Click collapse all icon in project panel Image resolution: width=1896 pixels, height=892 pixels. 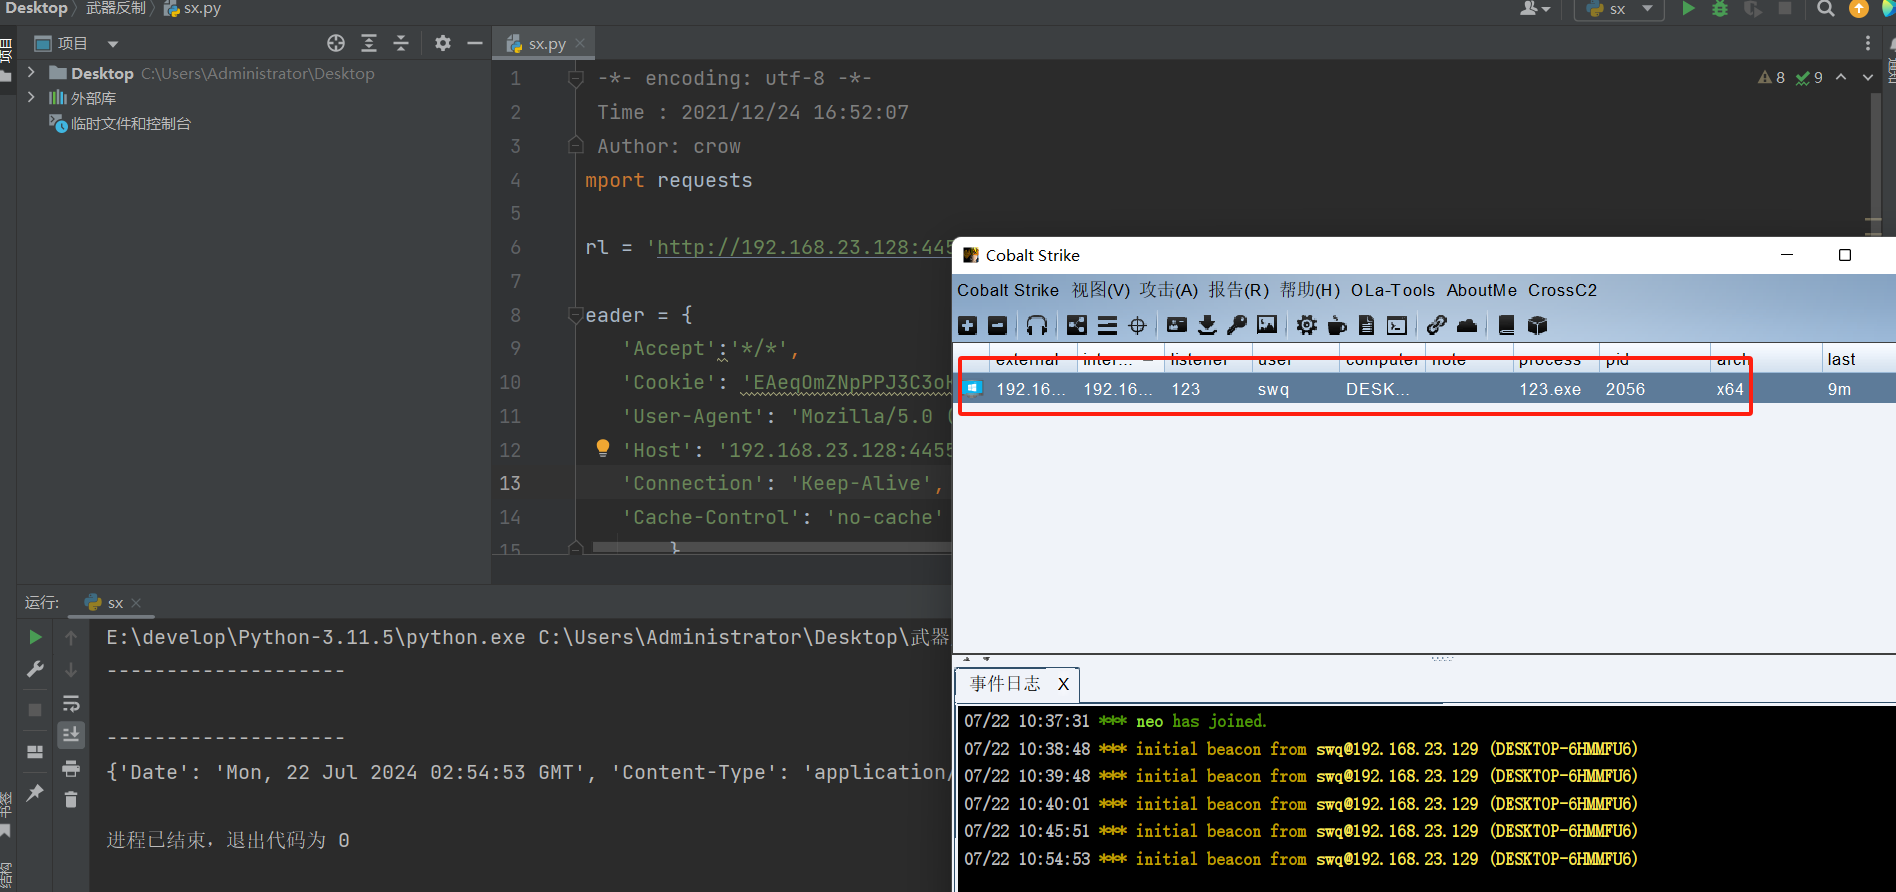coord(401,43)
